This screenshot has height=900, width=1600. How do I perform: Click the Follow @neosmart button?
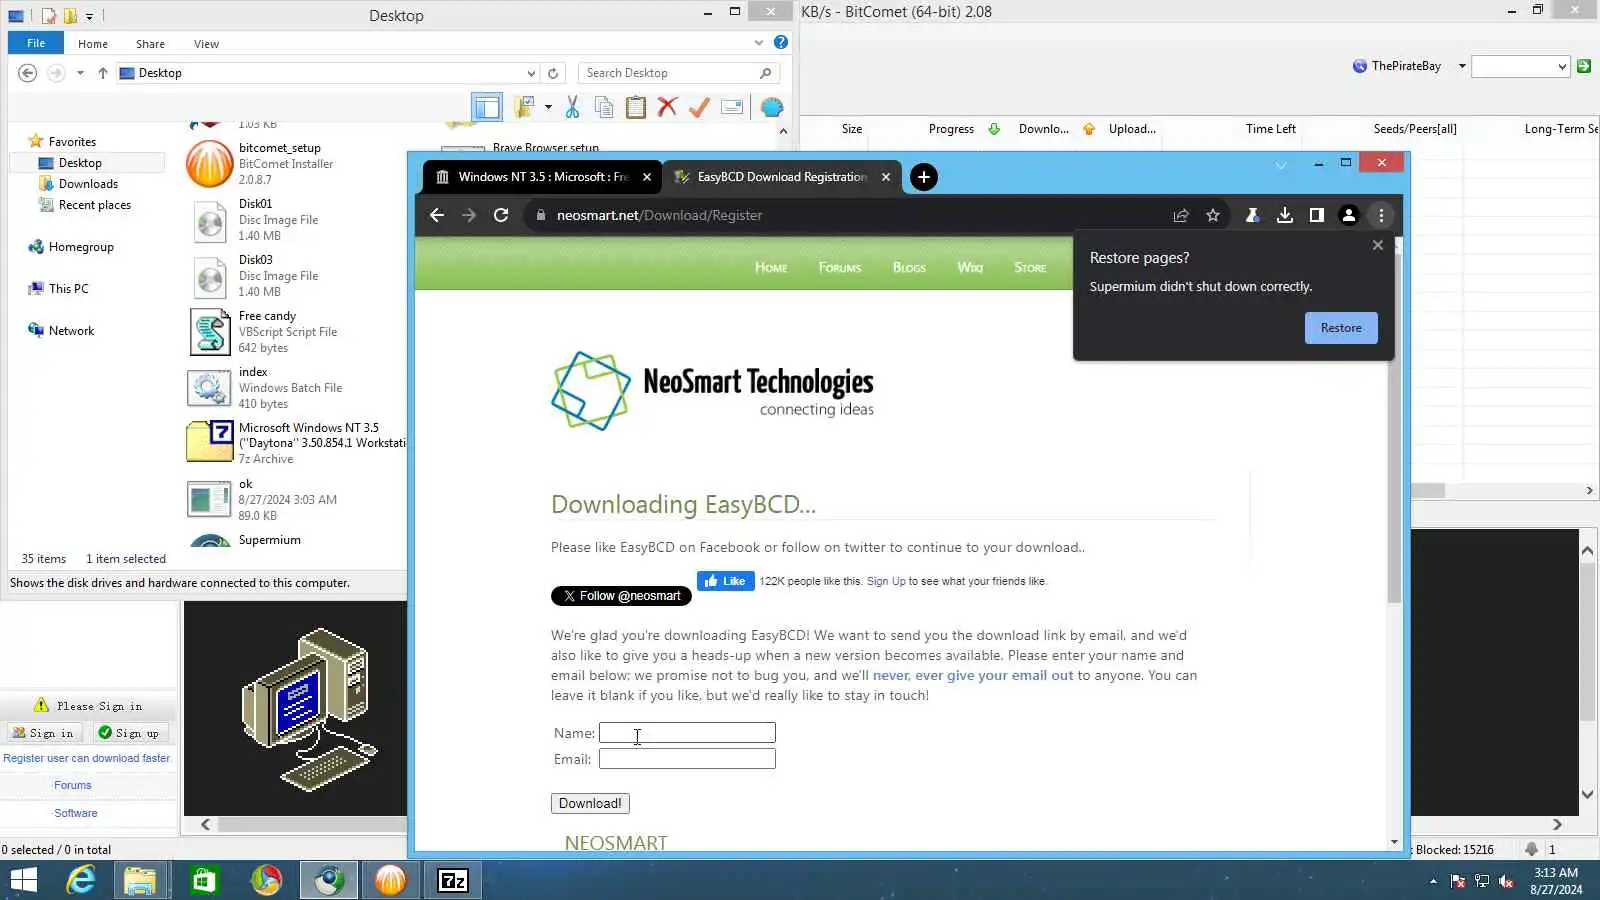[621, 596]
